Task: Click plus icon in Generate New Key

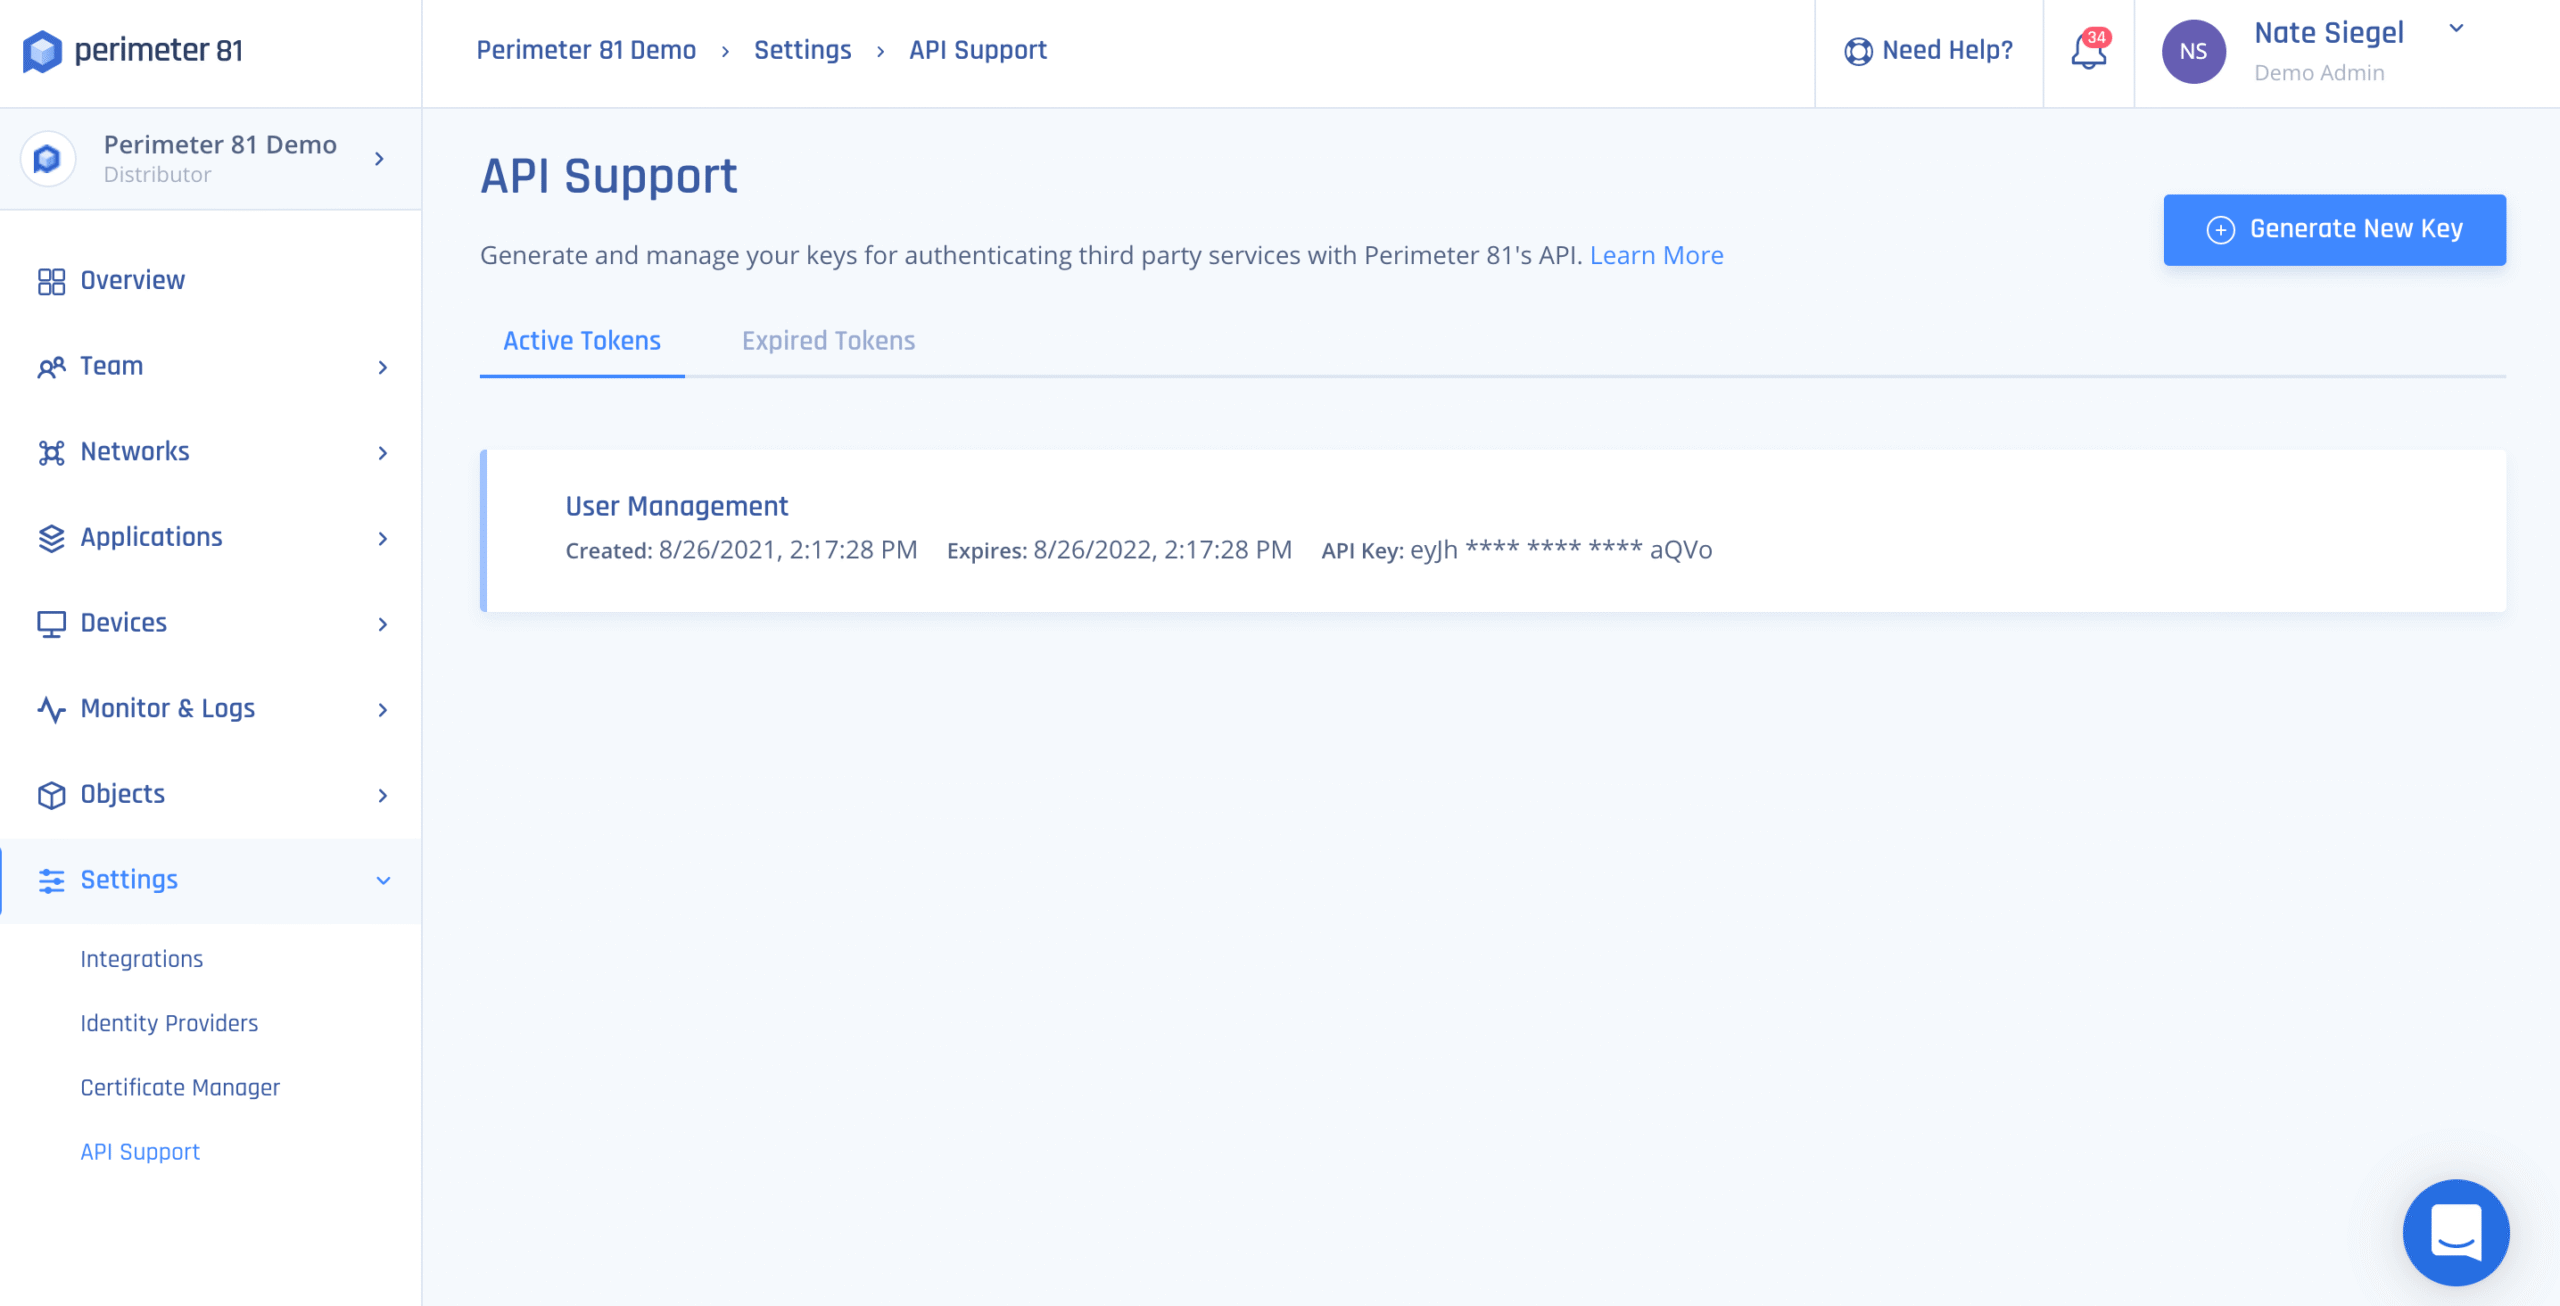Action: (x=2220, y=230)
